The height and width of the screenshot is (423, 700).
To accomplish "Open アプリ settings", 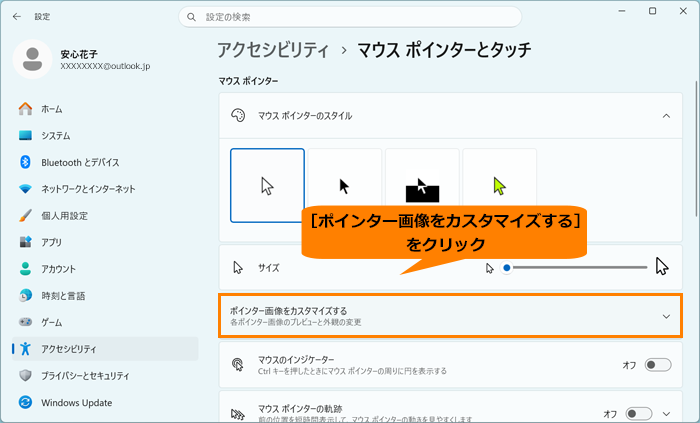I will coord(105,242).
